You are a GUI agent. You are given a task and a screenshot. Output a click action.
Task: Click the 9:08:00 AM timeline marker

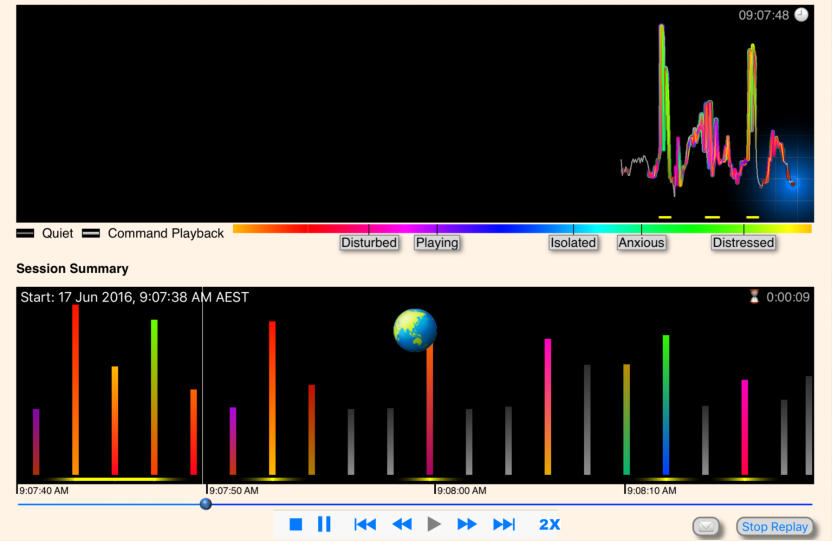click(x=460, y=491)
